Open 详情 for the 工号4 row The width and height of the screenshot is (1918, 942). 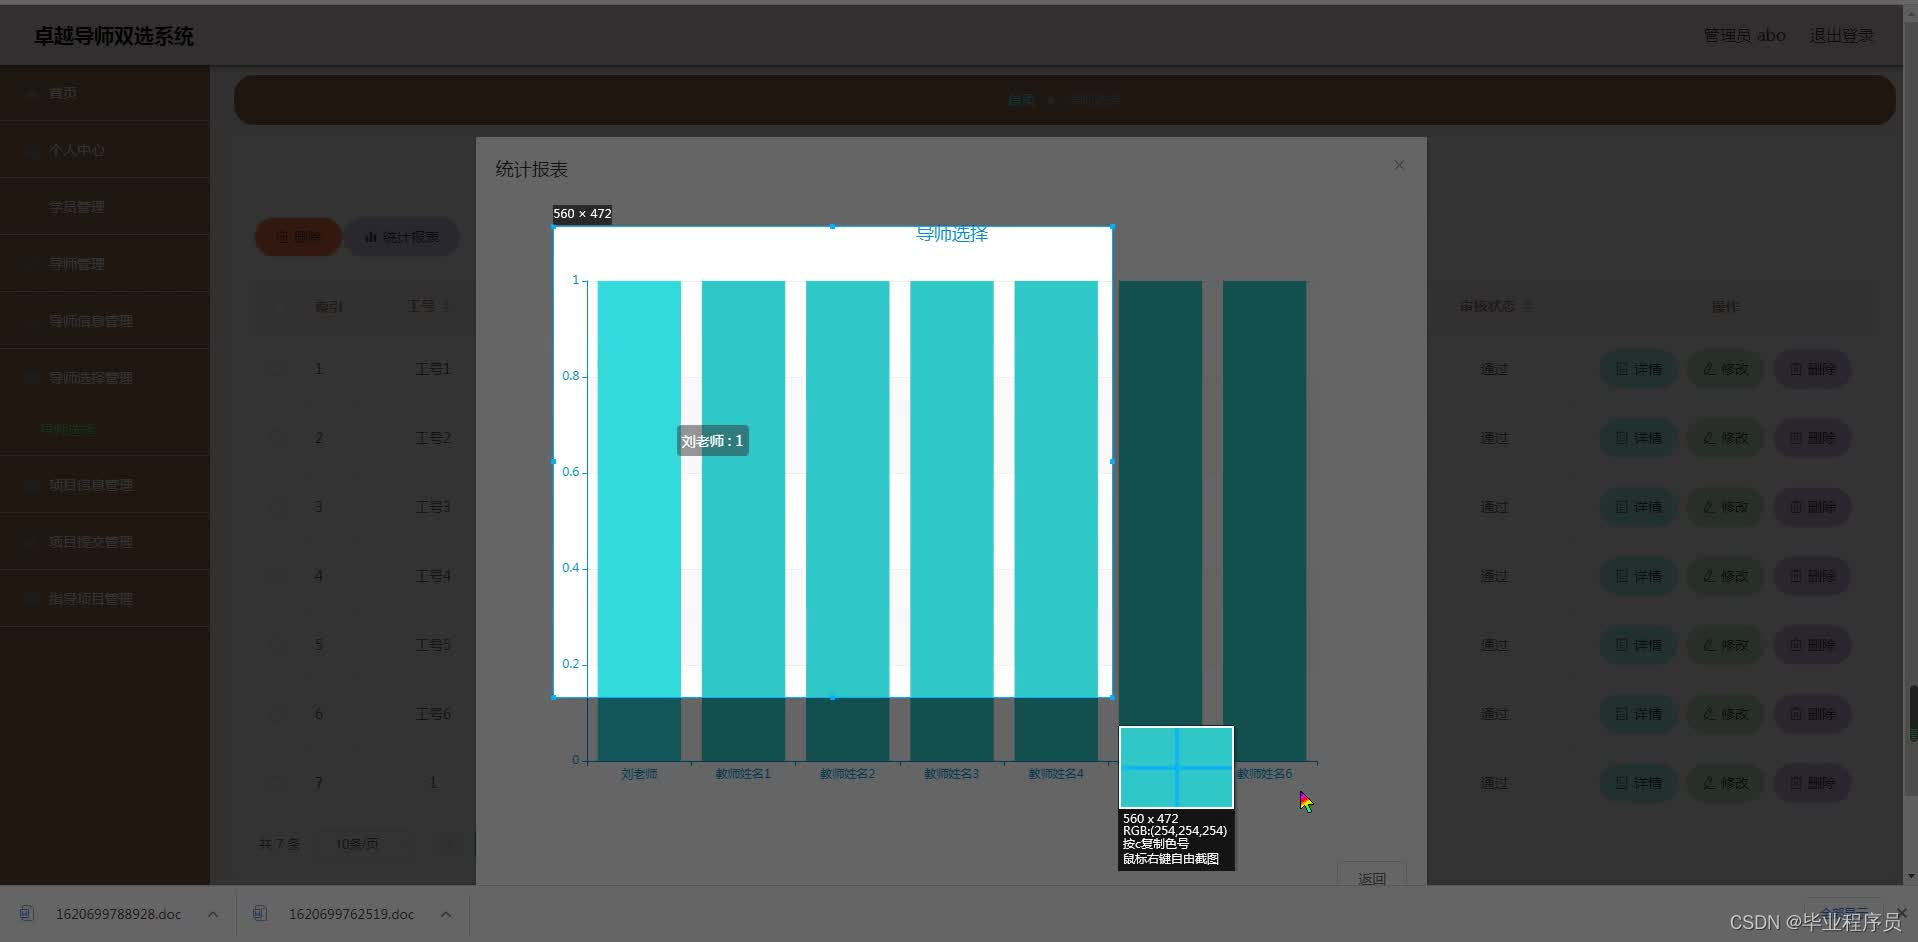[x=1638, y=576]
